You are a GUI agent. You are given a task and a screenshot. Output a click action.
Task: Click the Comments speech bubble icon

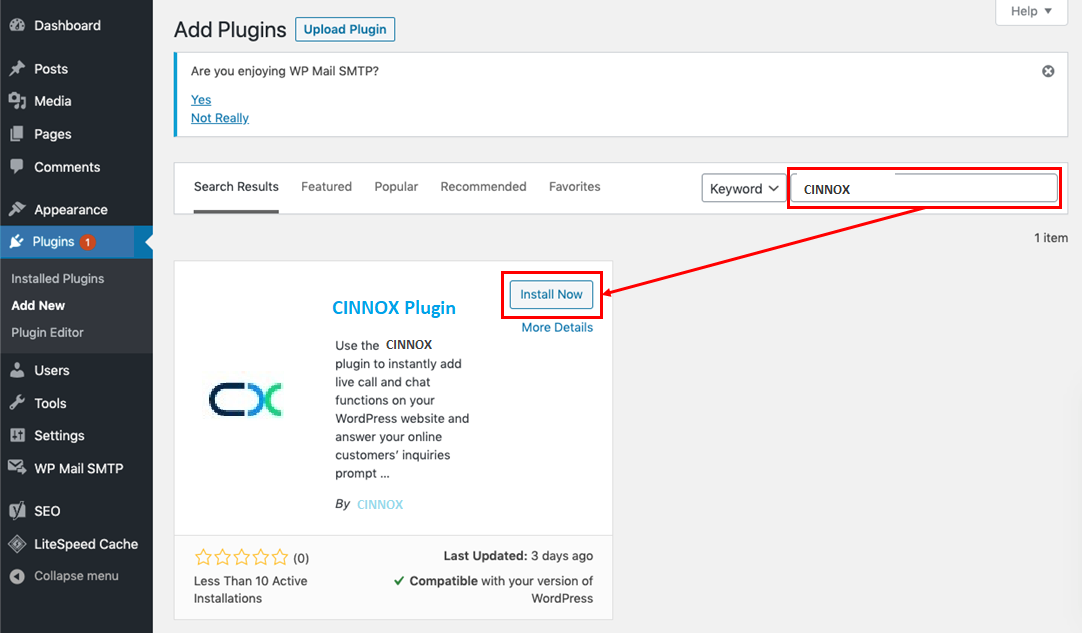coord(17,166)
